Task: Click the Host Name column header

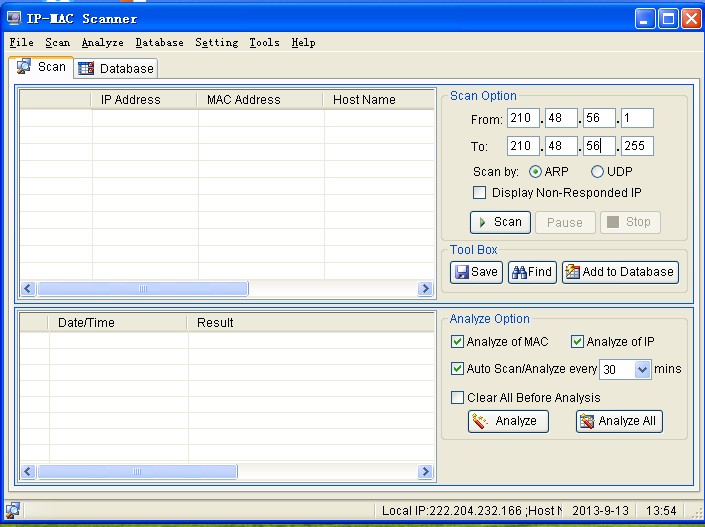Action: coord(379,99)
